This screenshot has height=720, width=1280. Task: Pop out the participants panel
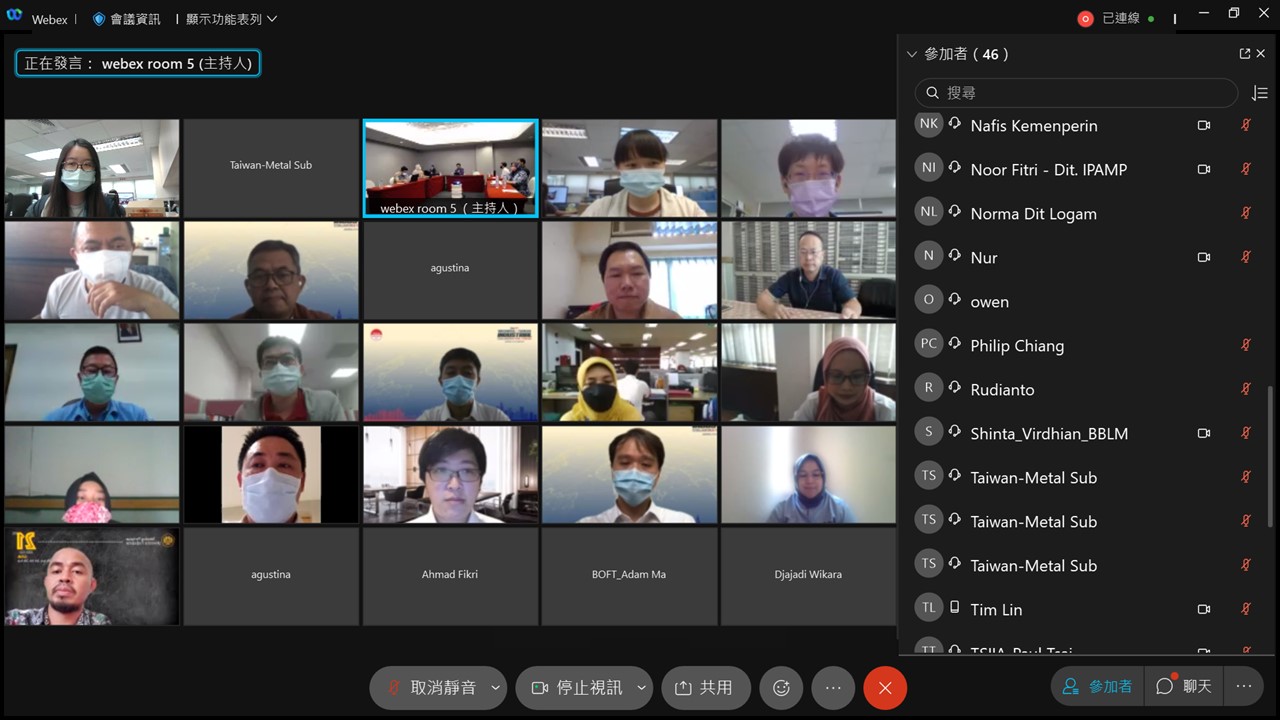point(1245,54)
